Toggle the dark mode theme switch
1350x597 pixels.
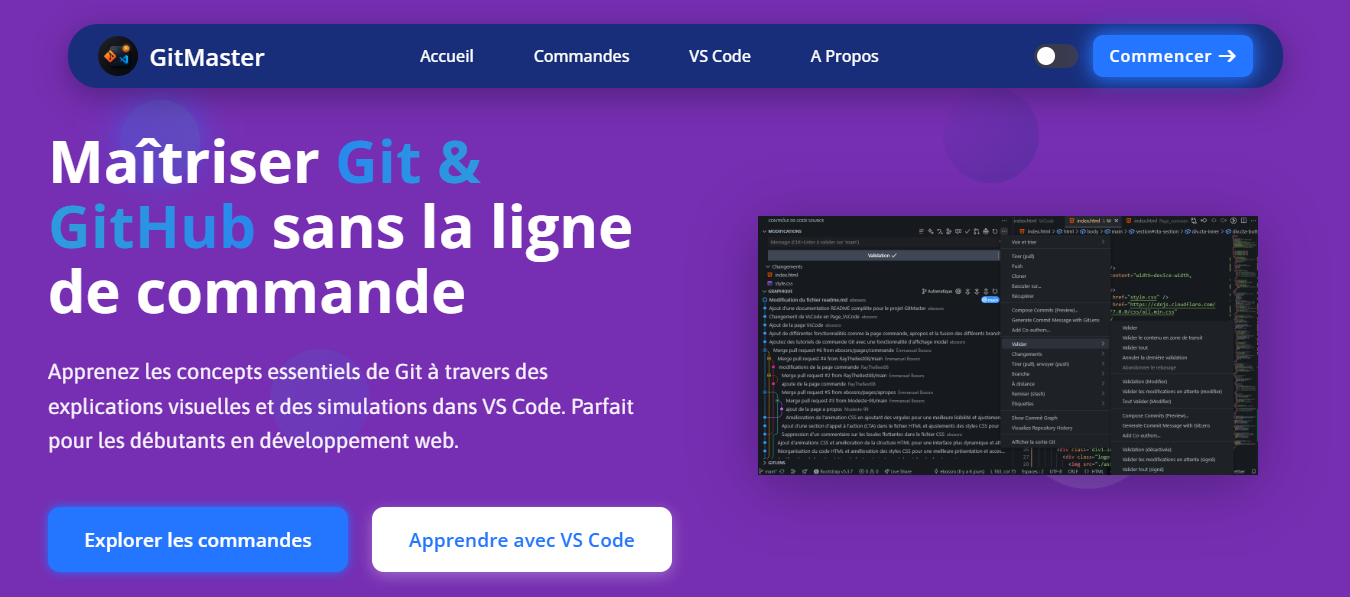click(x=1055, y=56)
